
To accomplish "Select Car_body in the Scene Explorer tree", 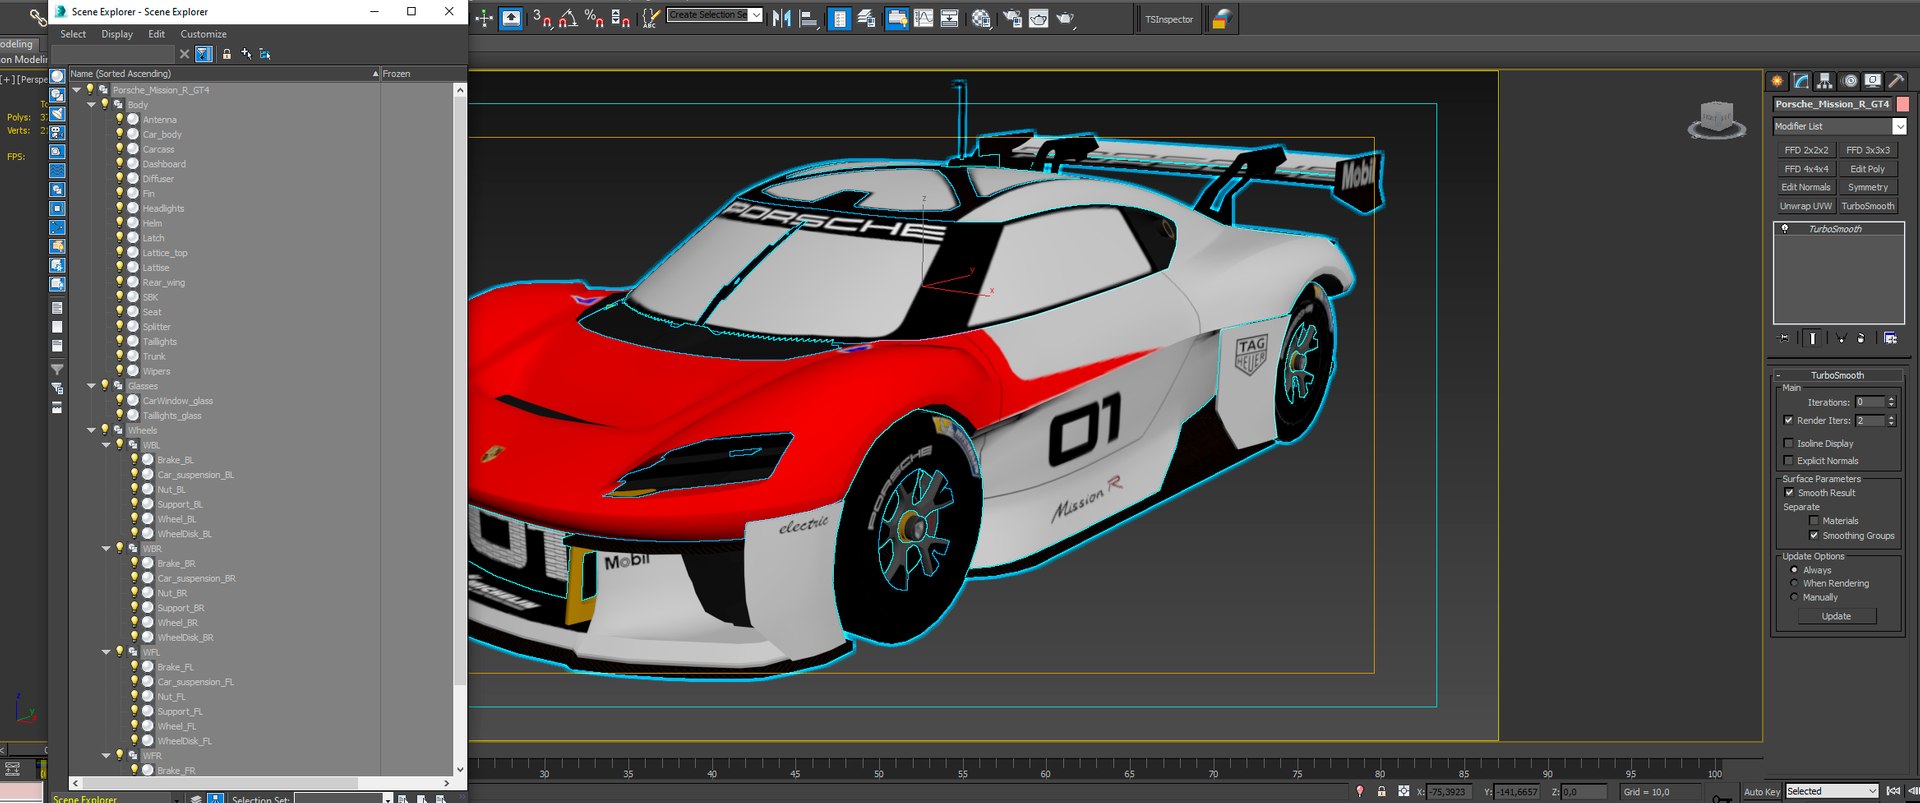I will [x=162, y=135].
